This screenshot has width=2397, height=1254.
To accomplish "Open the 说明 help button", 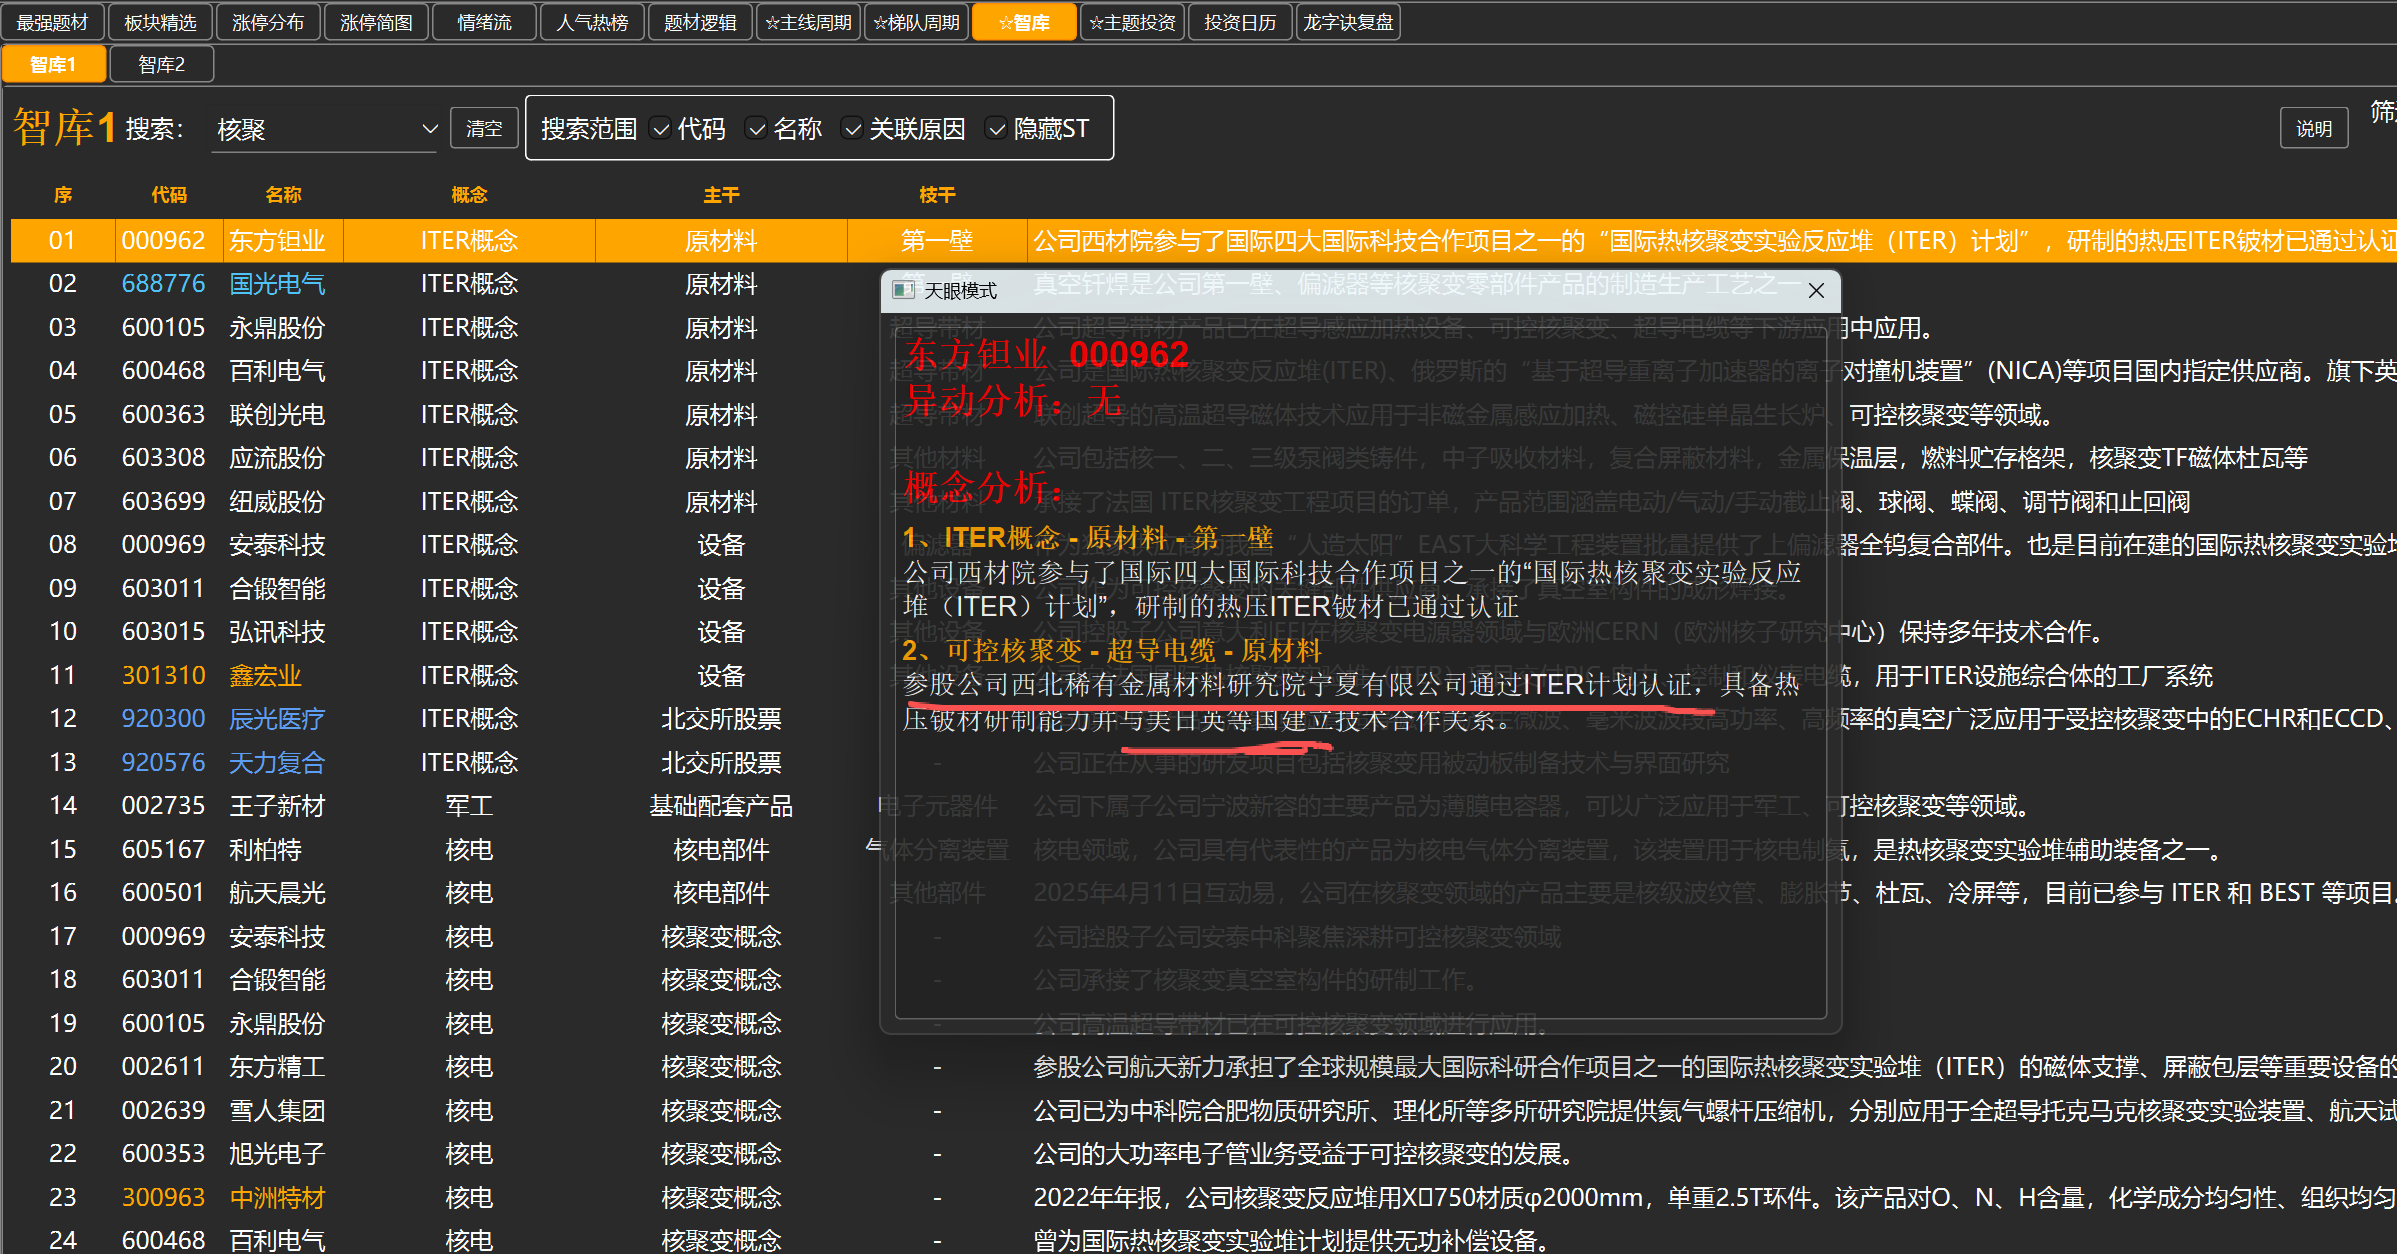I will 2313,129.
